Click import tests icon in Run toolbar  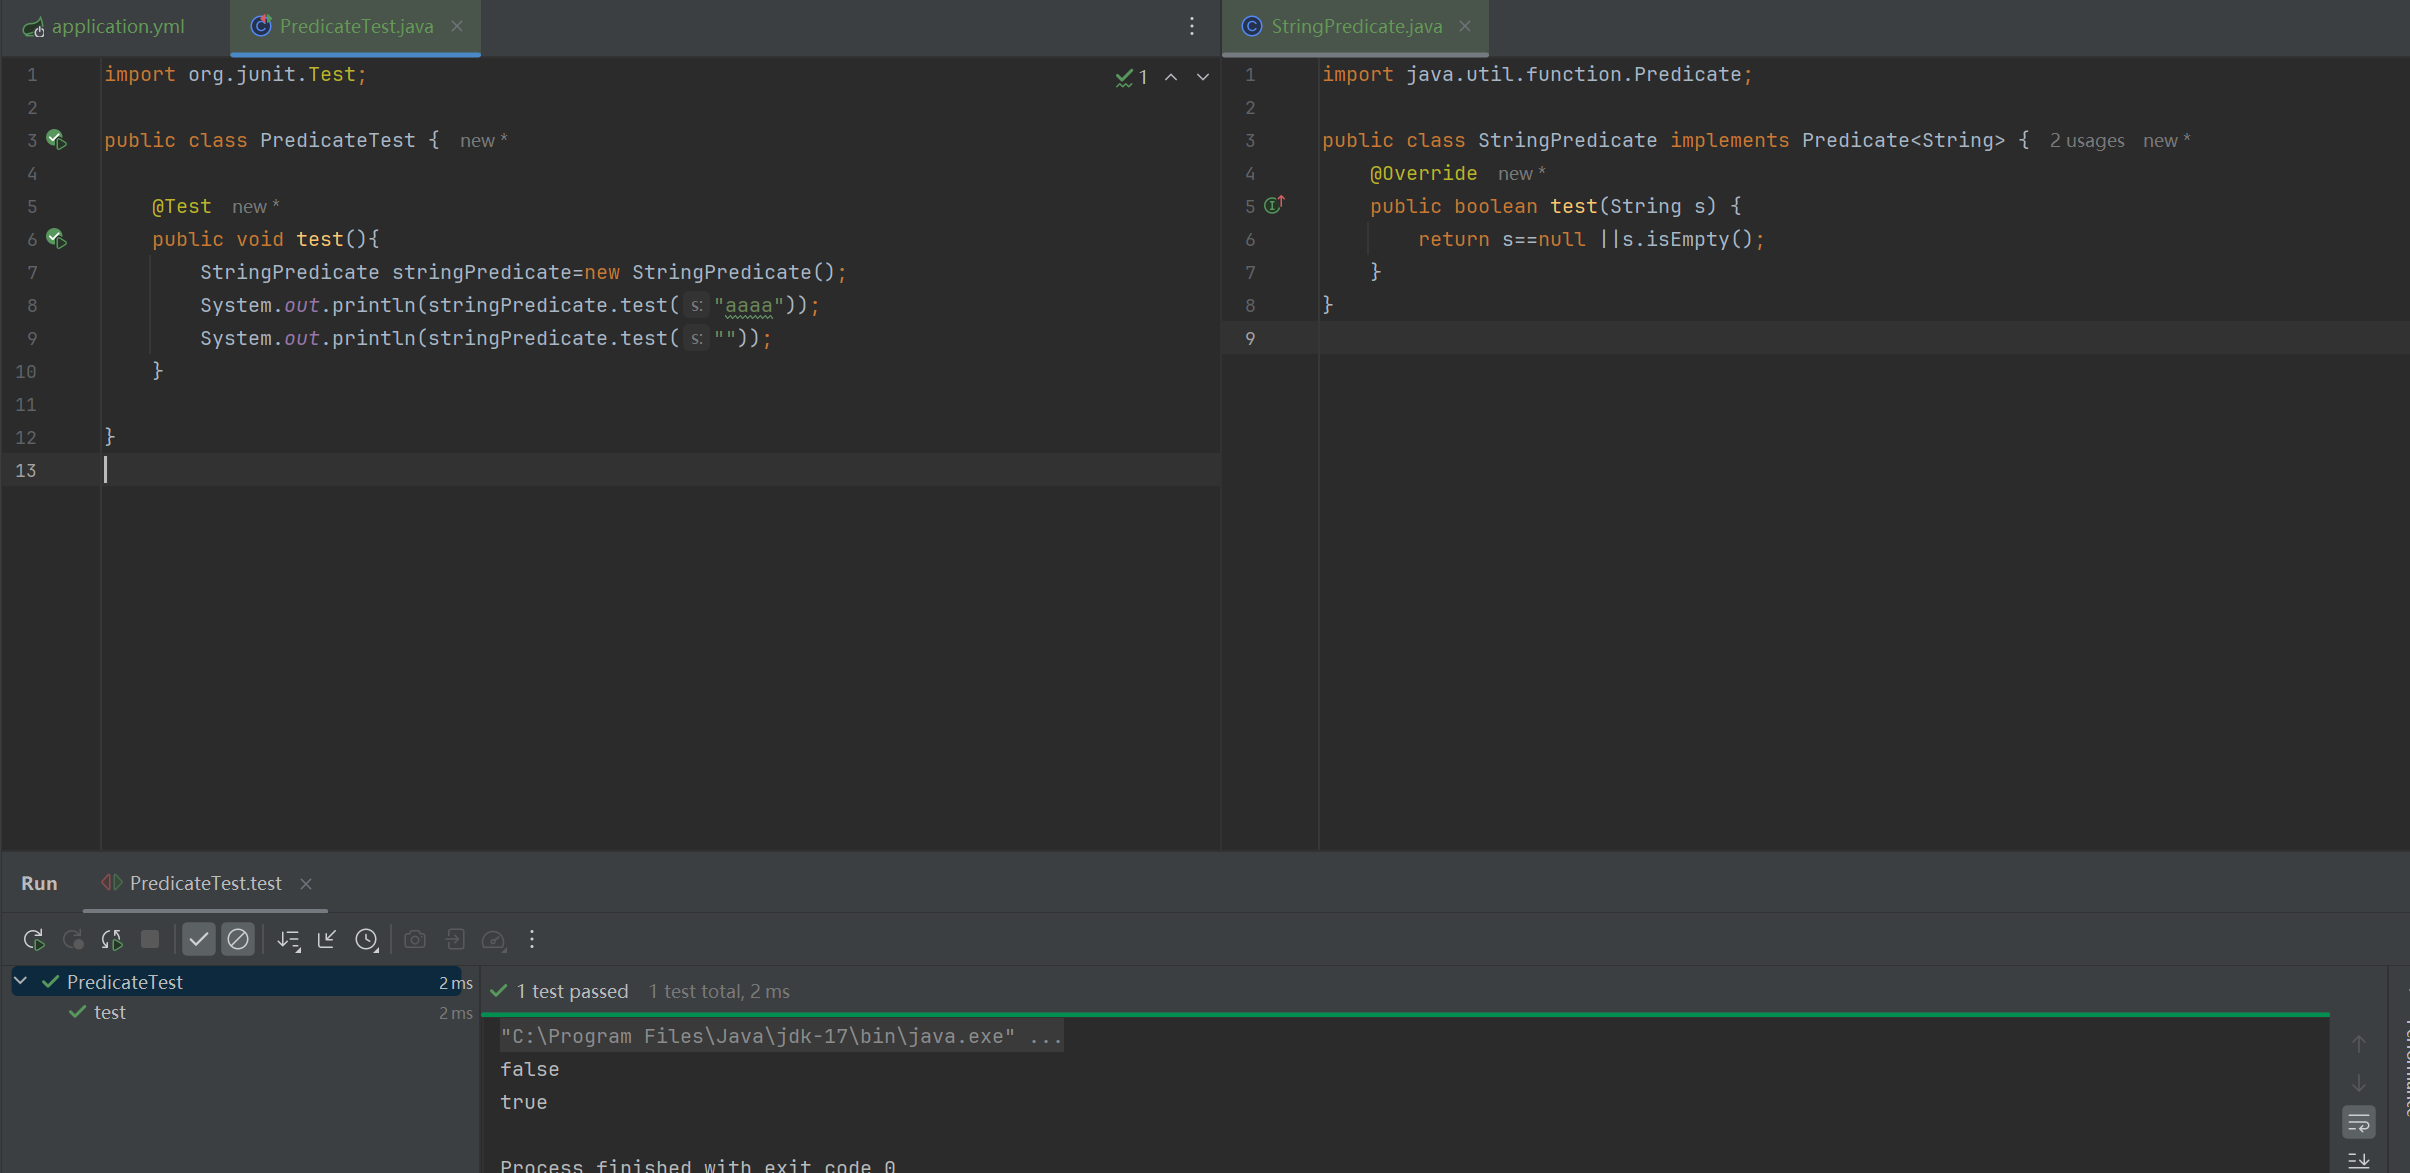pos(455,939)
